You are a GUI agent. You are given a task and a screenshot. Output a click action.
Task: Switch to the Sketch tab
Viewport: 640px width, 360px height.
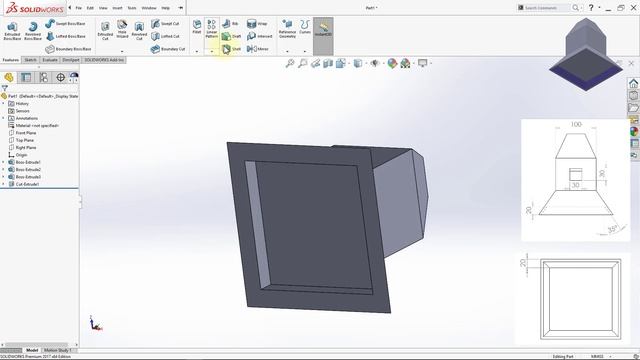(30, 60)
